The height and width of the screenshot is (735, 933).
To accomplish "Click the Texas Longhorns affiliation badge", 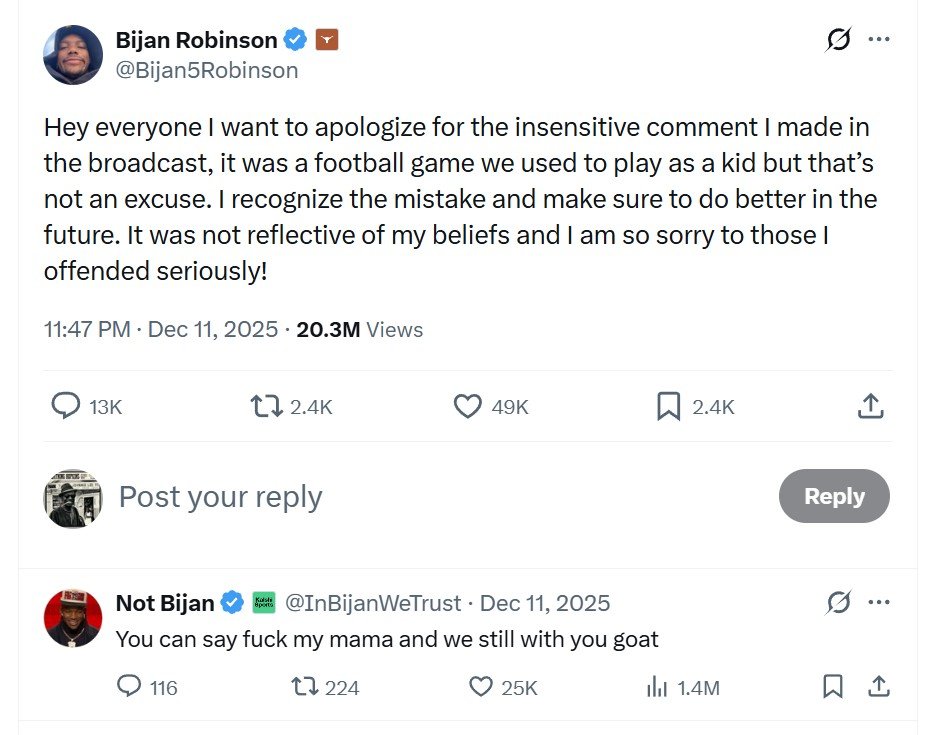I will tap(327, 40).
